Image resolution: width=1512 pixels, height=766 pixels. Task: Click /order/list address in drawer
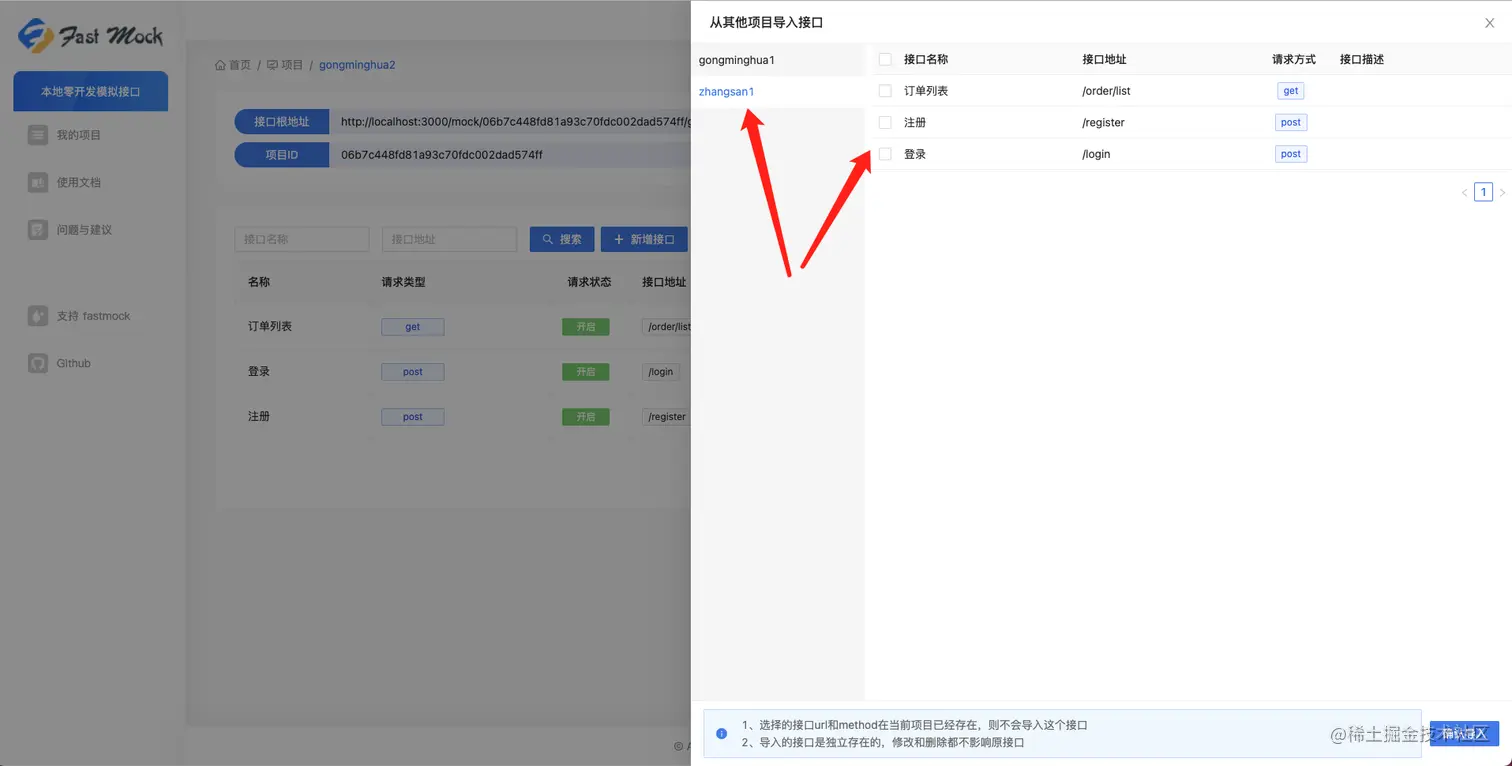1106,91
